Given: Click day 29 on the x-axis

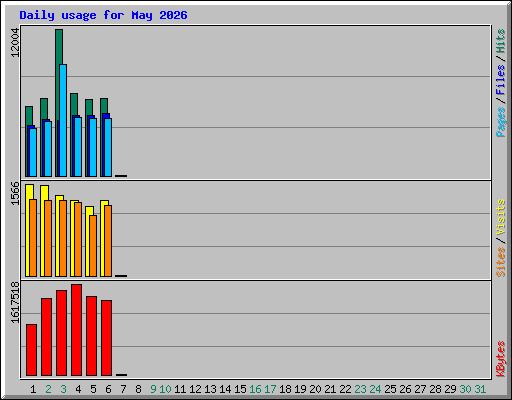Looking at the screenshot, I should point(450,389).
